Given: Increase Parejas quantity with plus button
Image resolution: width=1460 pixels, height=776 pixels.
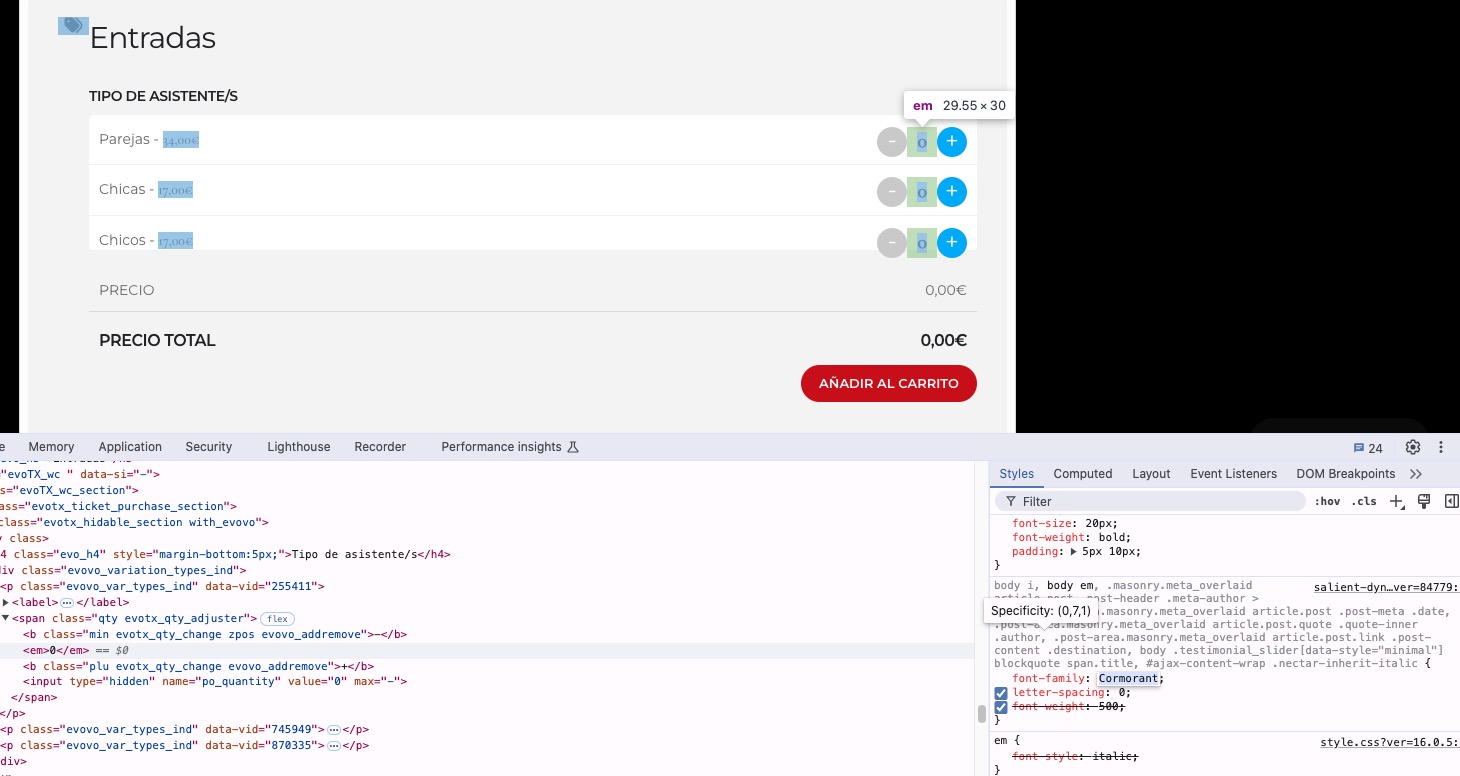Looking at the screenshot, I should 952,142.
